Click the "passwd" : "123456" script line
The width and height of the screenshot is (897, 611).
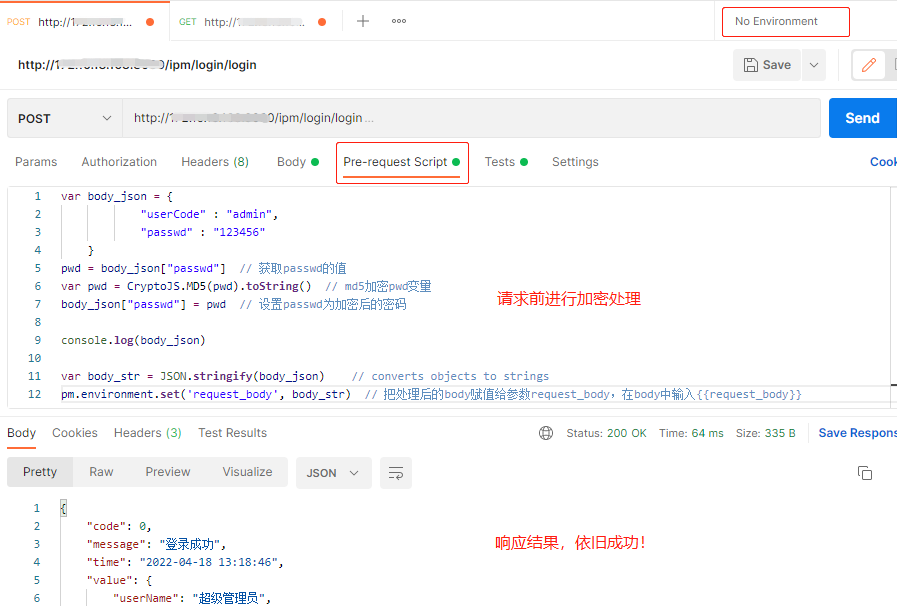[203, 232]
